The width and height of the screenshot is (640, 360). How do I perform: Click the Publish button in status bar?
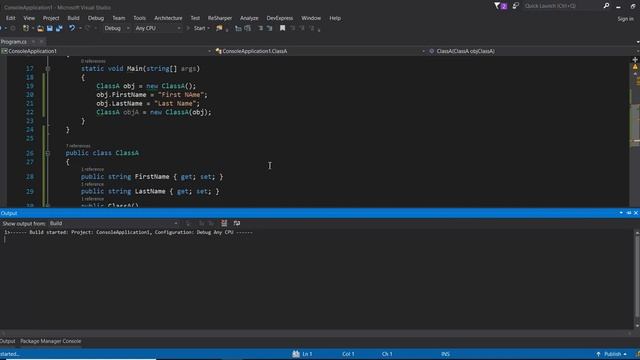612,354
